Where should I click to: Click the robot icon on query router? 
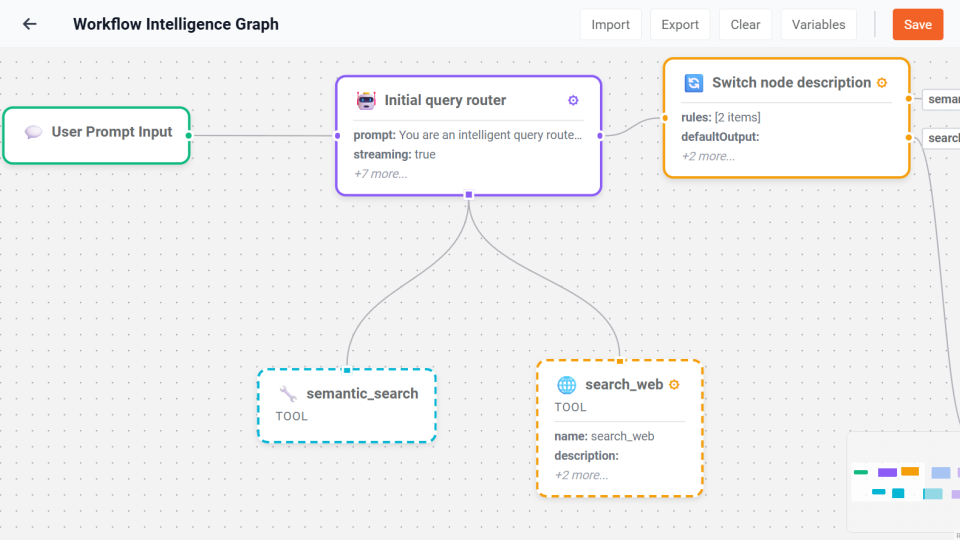click(x=366, y=100)
